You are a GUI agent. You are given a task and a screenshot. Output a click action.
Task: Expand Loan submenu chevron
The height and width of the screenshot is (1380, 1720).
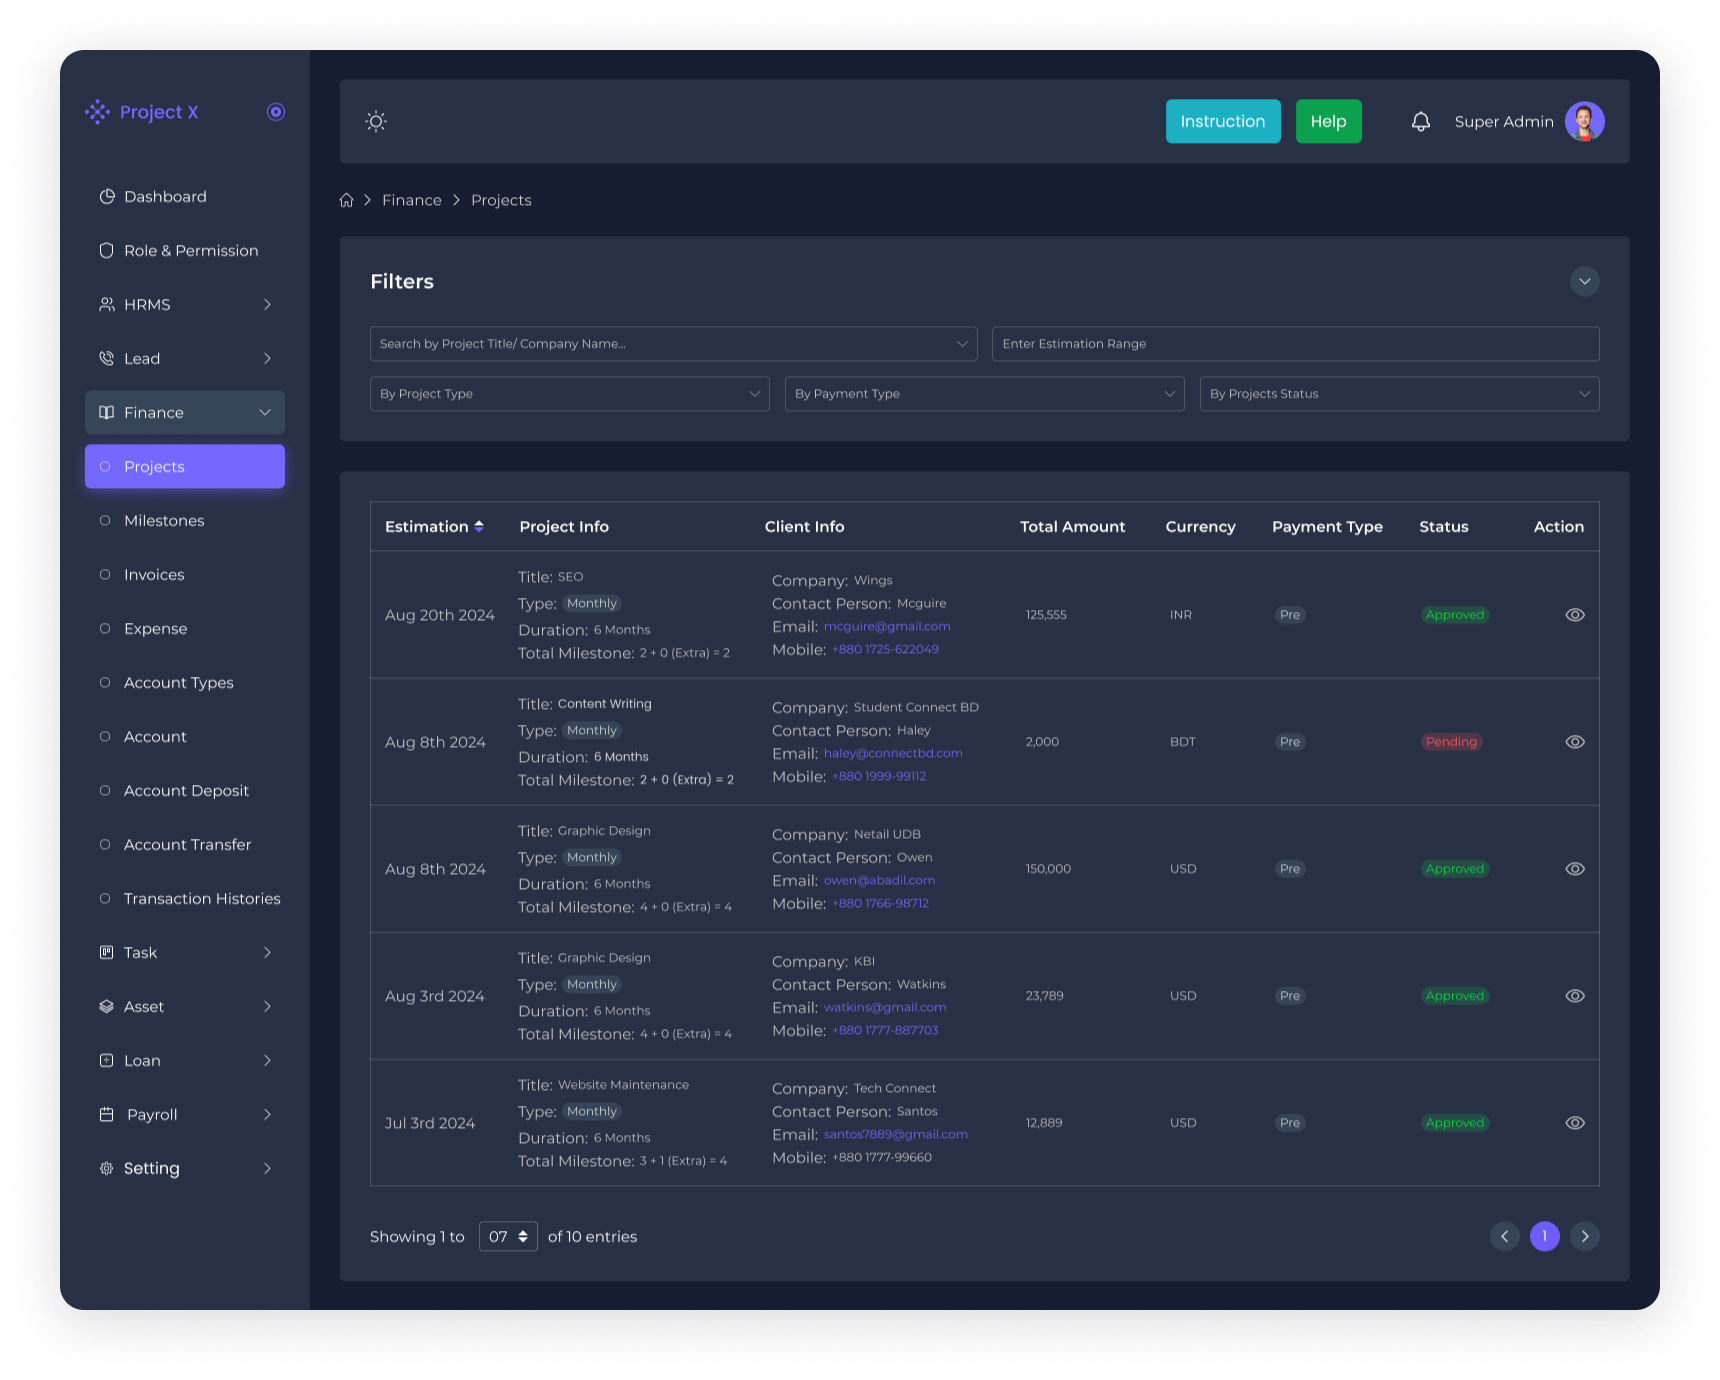point(267,1061)
